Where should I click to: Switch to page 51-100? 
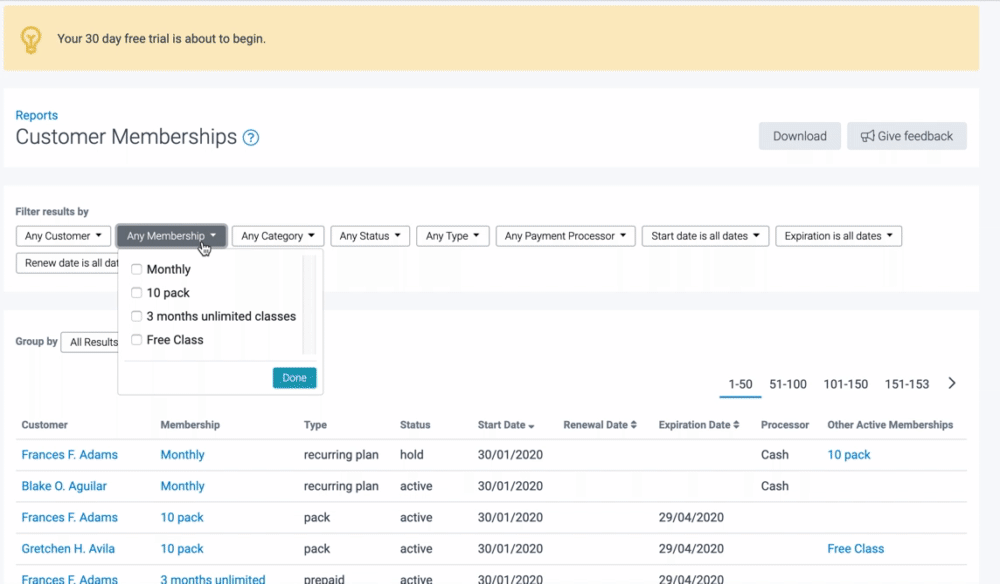[788, 384]
